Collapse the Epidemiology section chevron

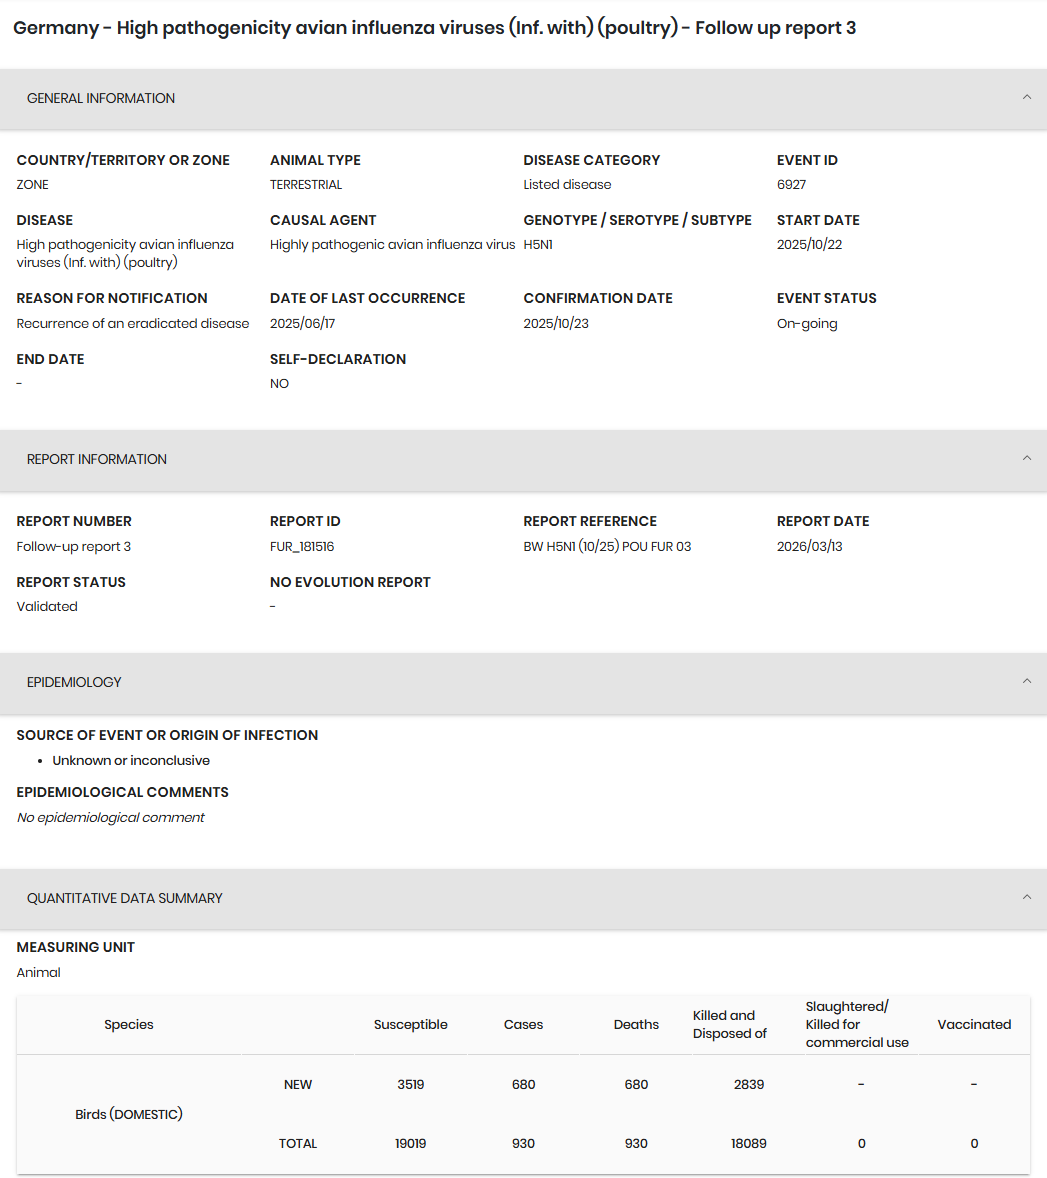tap(1026, 682)
